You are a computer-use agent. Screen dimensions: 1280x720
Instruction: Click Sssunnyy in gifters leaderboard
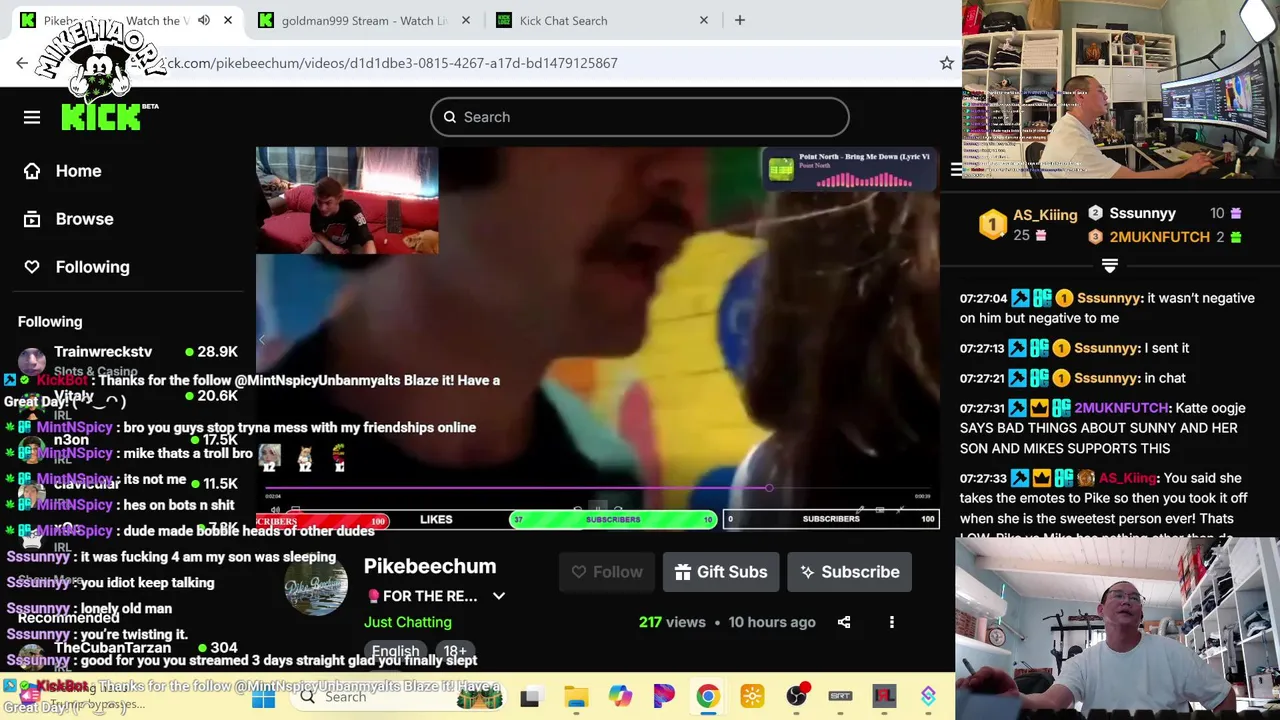tap(1142, 213)
